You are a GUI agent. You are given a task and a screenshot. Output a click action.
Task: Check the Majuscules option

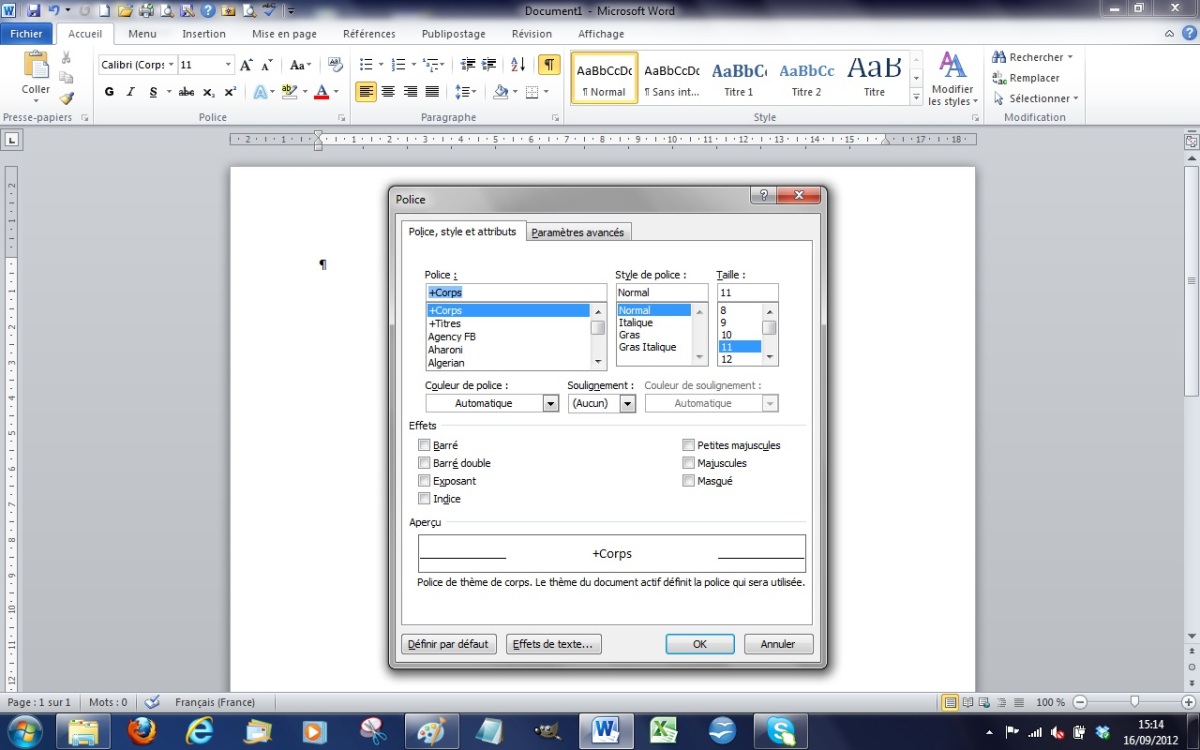point(688,463)
